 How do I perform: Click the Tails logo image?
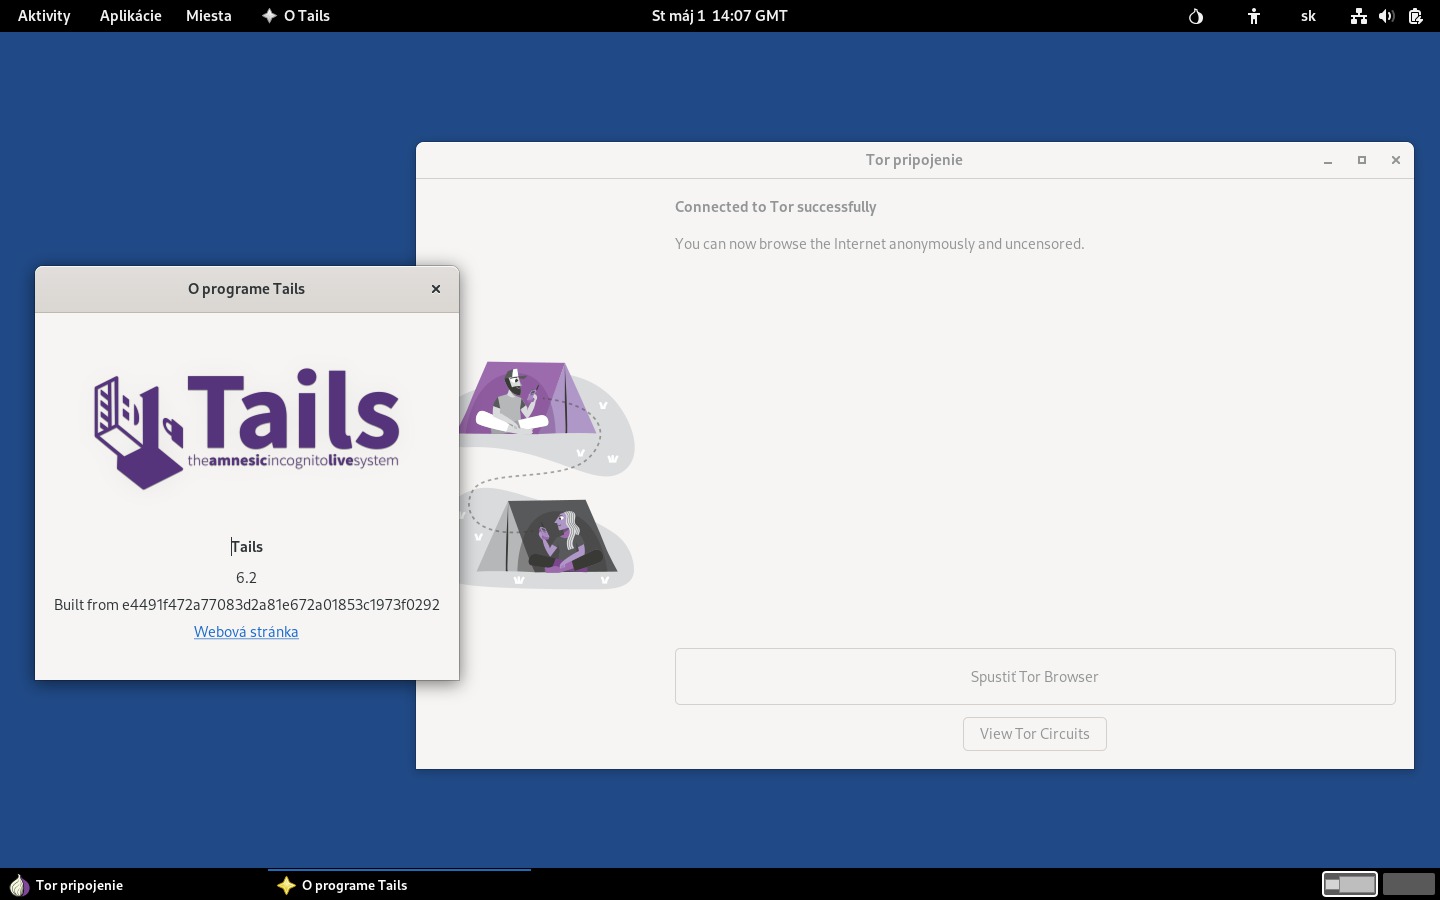pyautogui.click(x=247, y=429)
